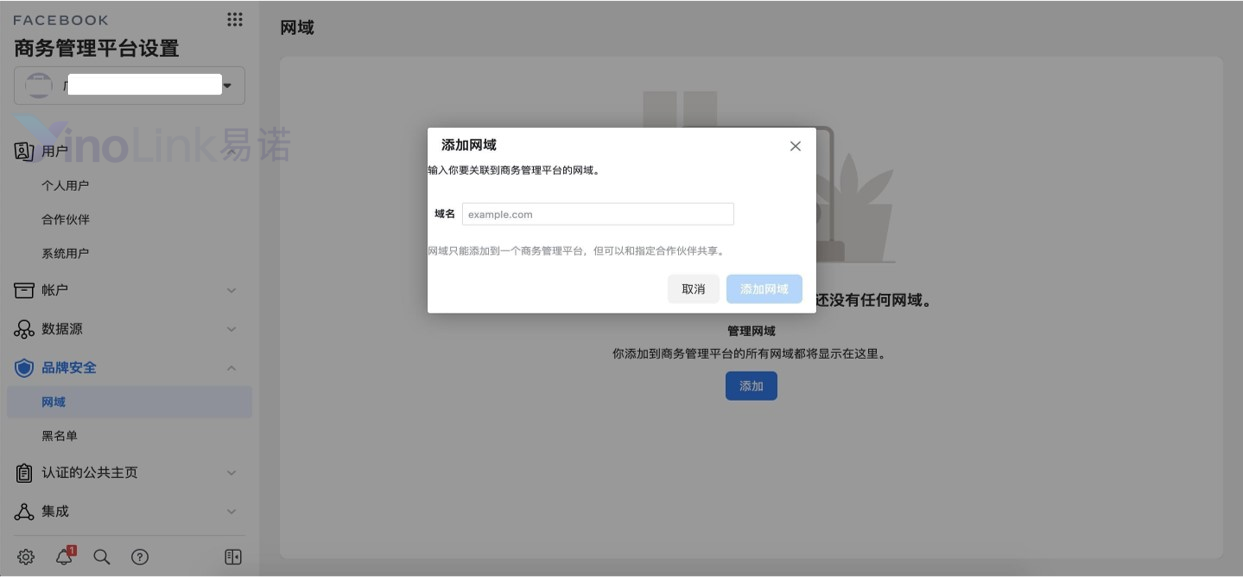Click the 用户 section label
Viewport: 1243px width, 577px height.
(55, 151)
